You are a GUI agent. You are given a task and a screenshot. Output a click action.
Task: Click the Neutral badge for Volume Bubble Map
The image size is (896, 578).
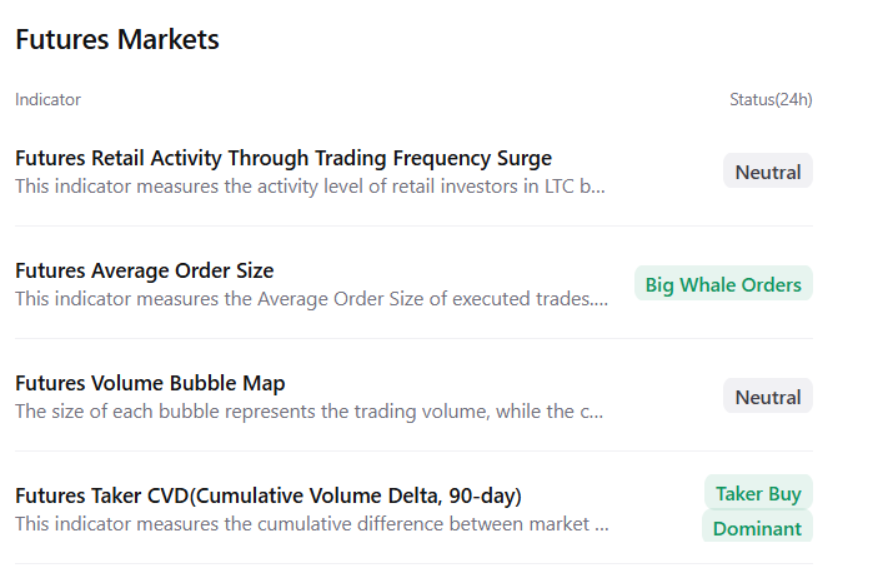pyautogui.click(x=767, y=397)
